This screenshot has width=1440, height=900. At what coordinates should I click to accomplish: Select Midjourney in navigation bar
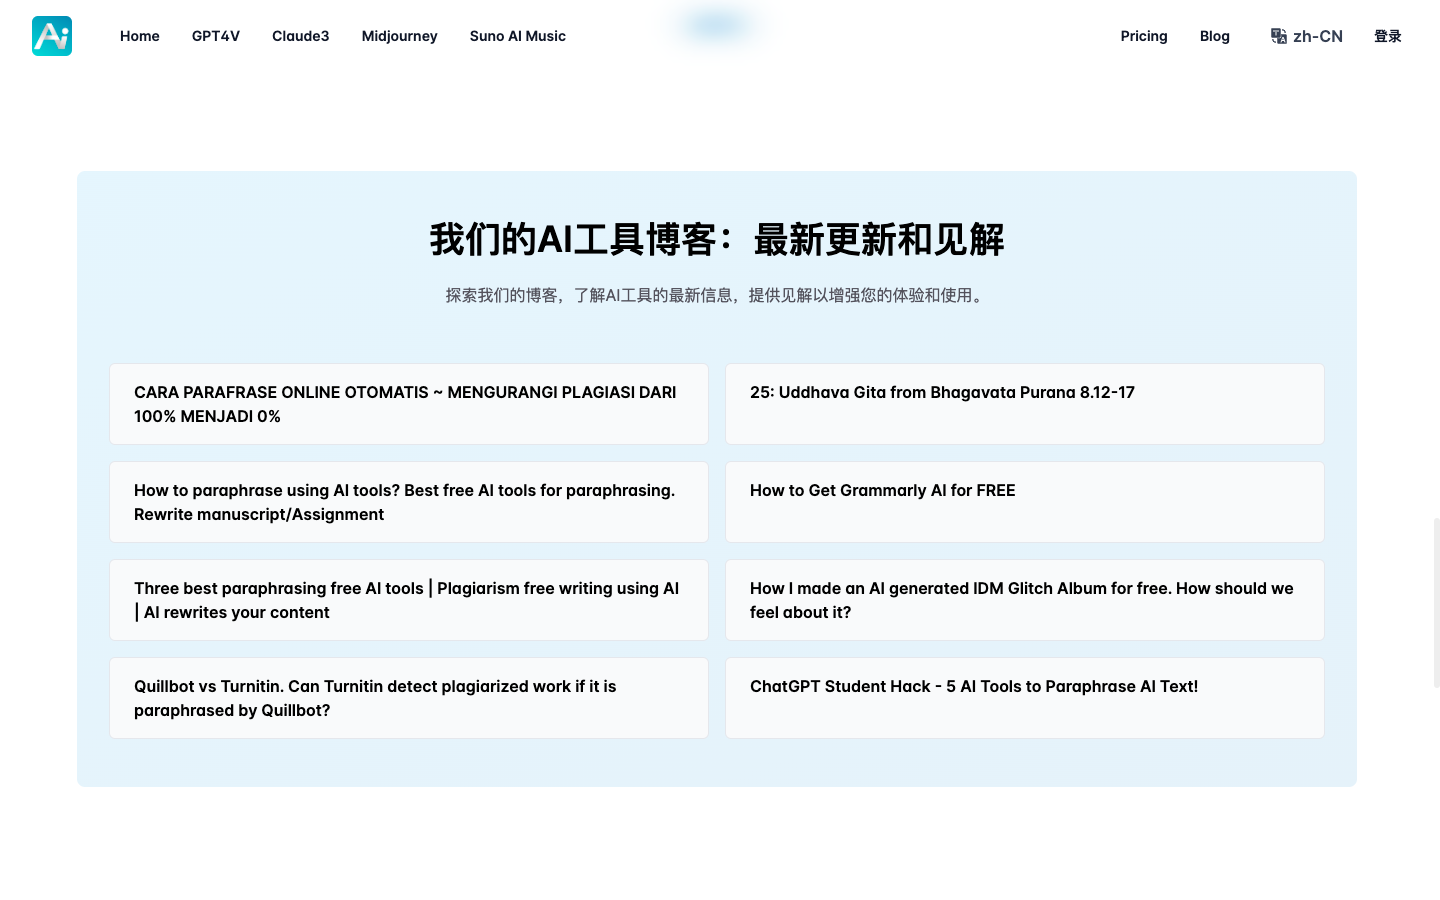pyautogui.click(x=400, y=36)
